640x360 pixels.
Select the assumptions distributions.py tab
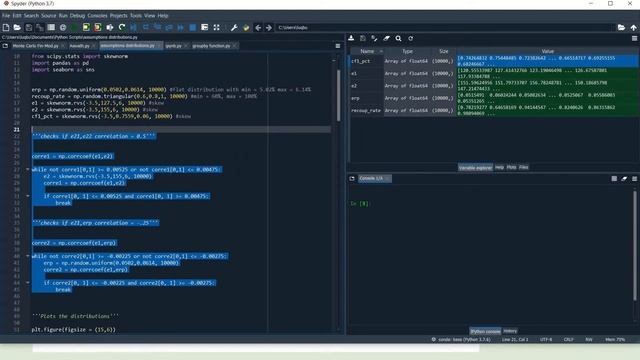127,46
